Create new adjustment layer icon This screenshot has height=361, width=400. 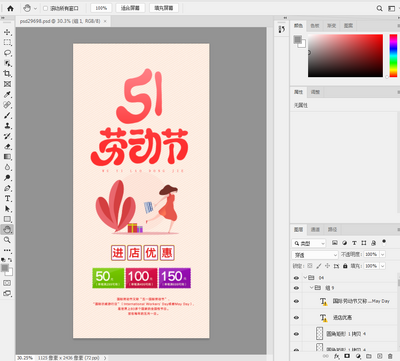(358, 356)
